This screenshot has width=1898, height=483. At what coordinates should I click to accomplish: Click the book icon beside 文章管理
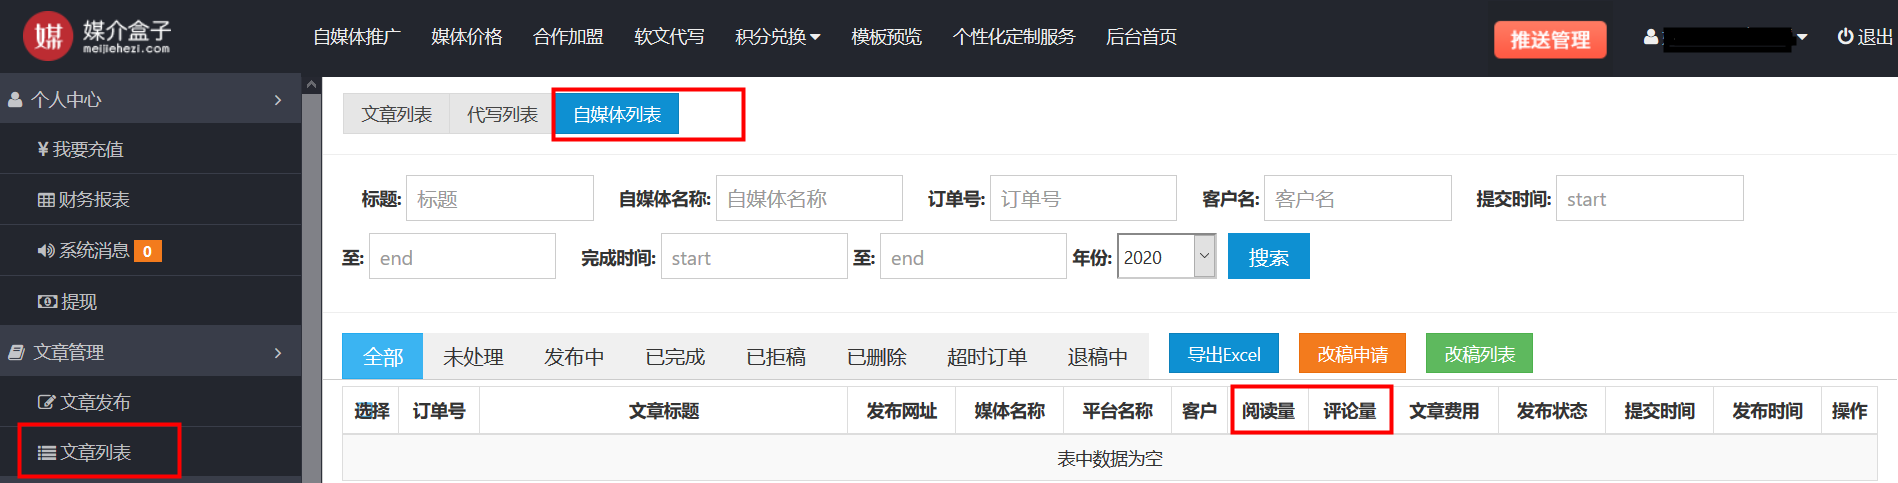point(17,353)
